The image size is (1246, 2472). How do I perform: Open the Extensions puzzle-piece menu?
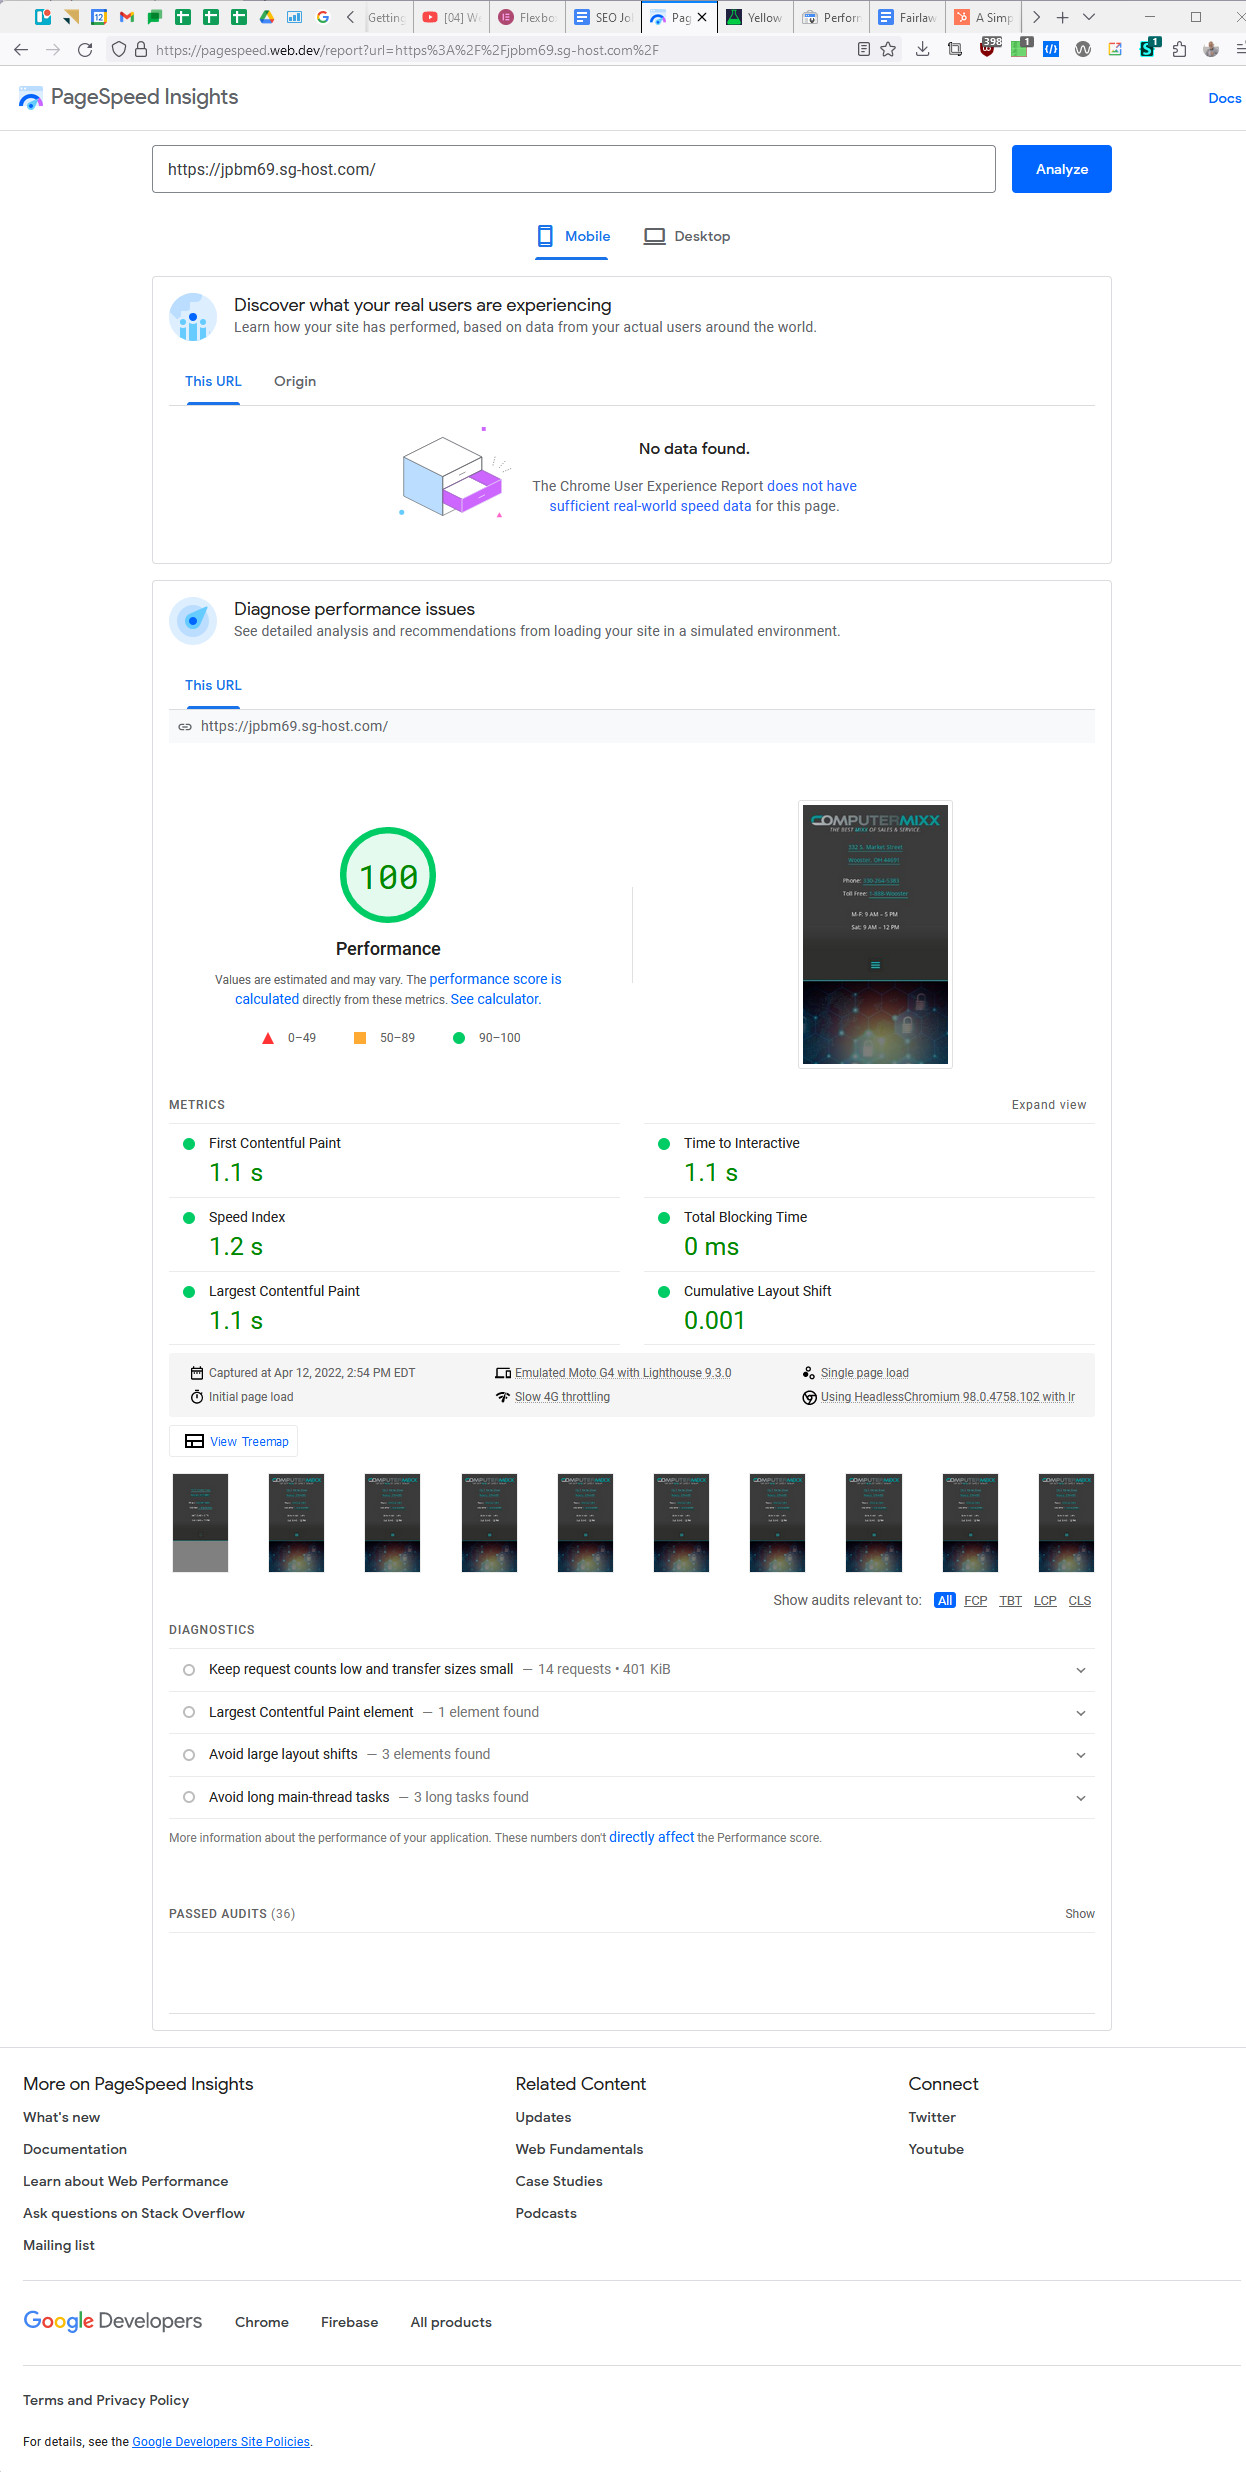[x=1179, y=49]
